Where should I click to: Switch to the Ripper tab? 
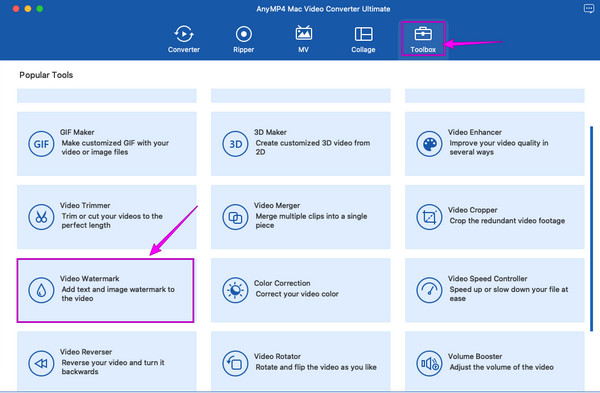point(244,39)
